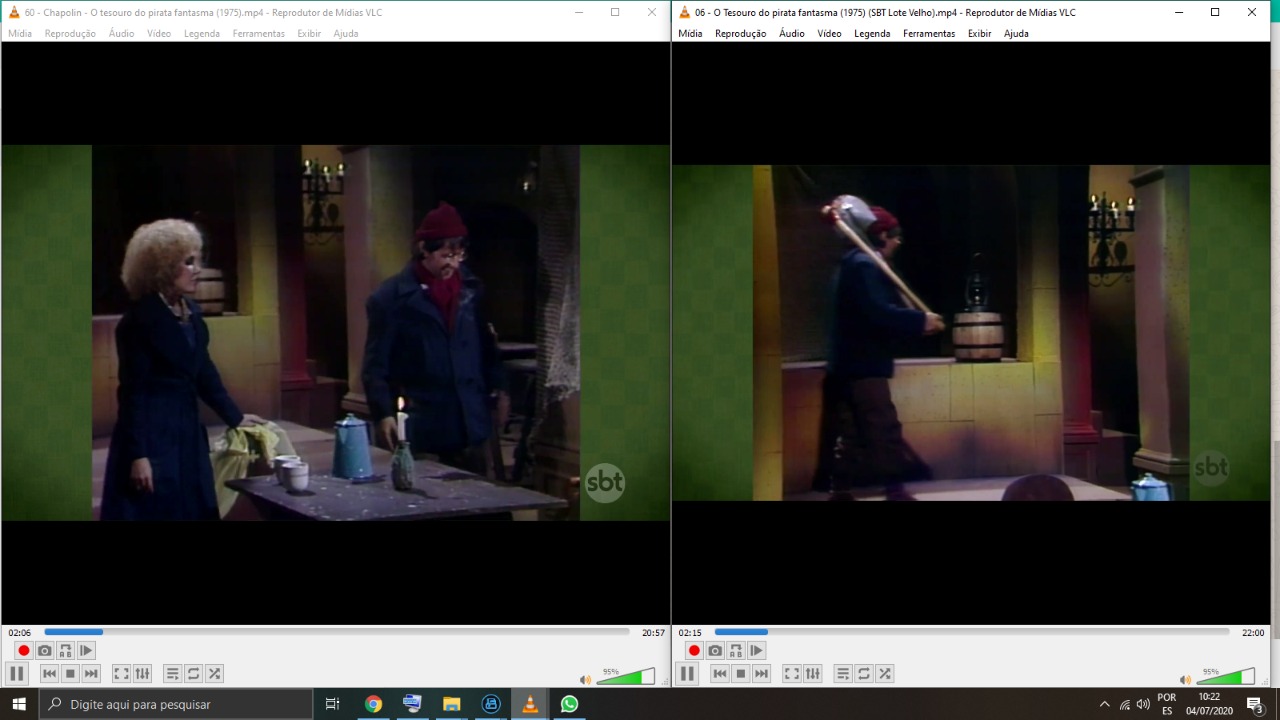The width and height of the screenshot is (1280, 720).
Task: Open Reprodução menu in left VLC window
Action: [x=70, y=33]
